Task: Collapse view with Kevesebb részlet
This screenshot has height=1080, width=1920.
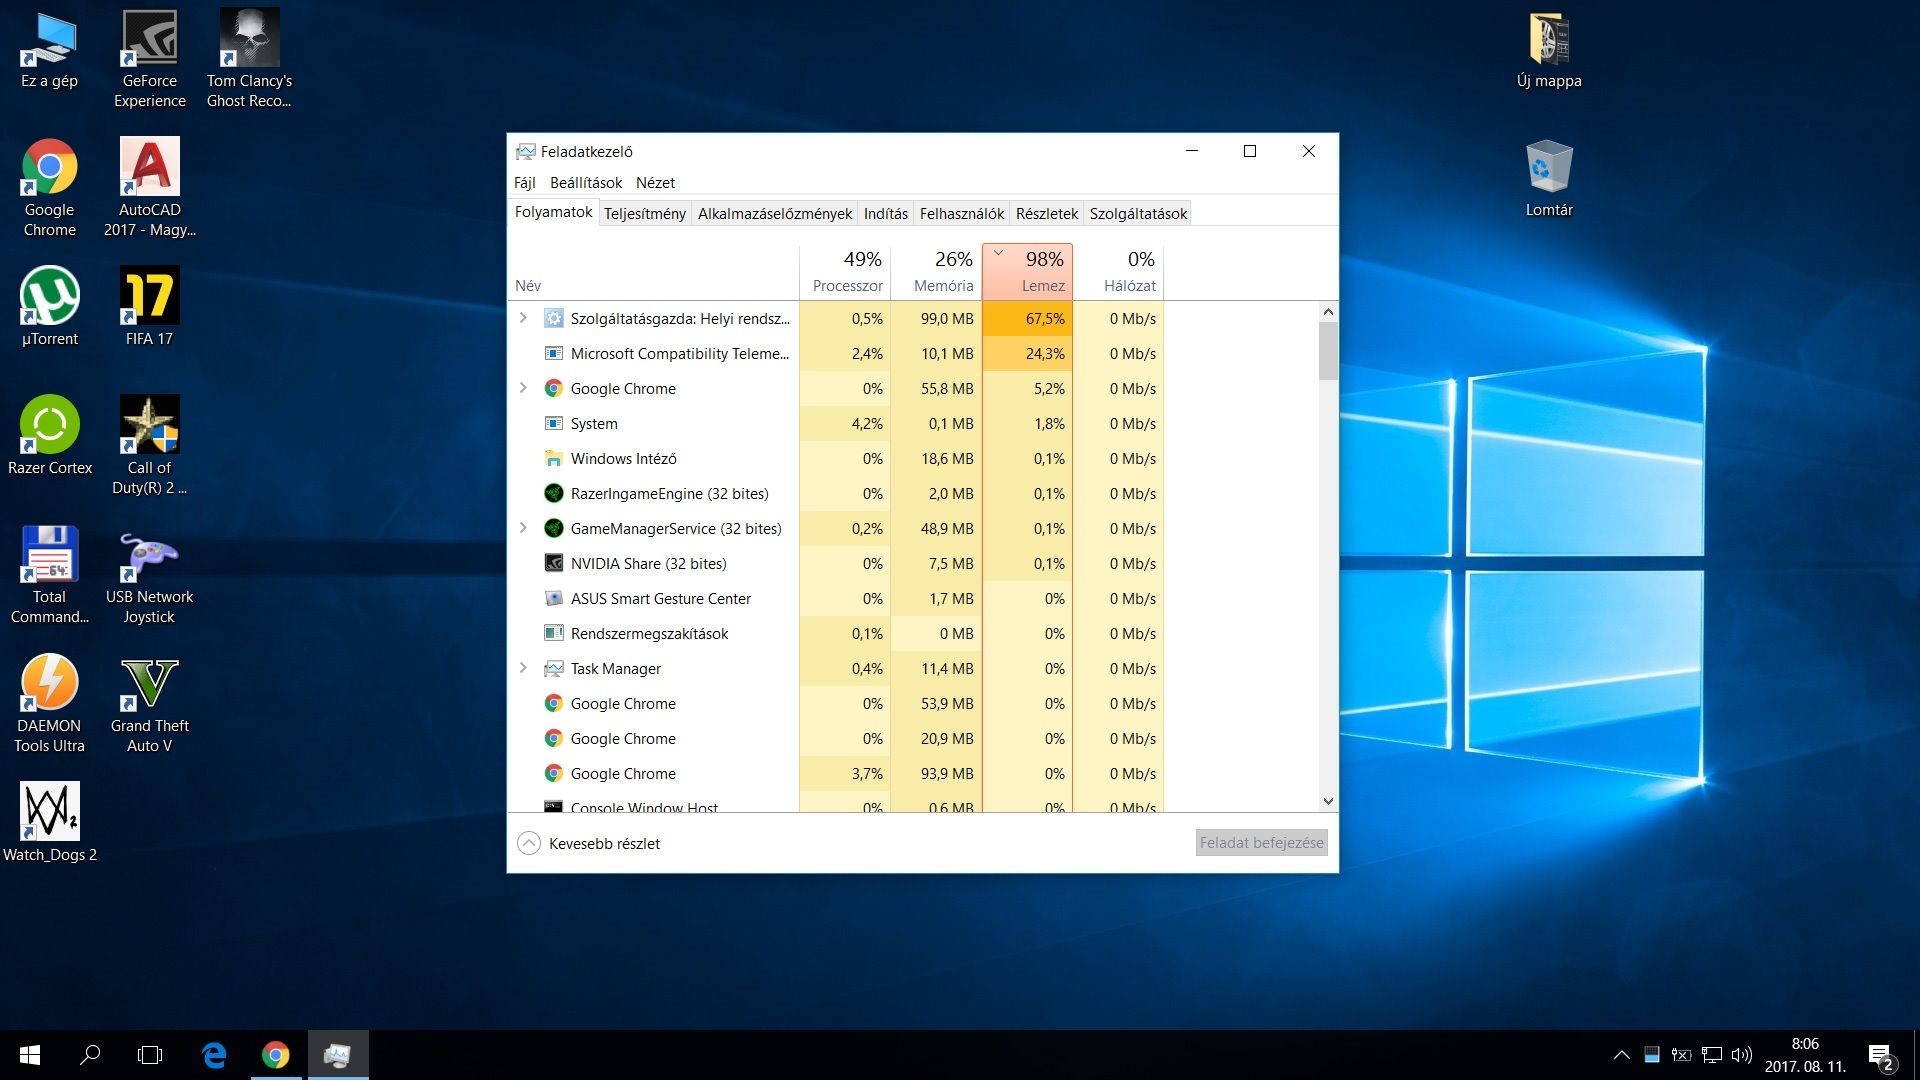Action: tap(589, 843)
